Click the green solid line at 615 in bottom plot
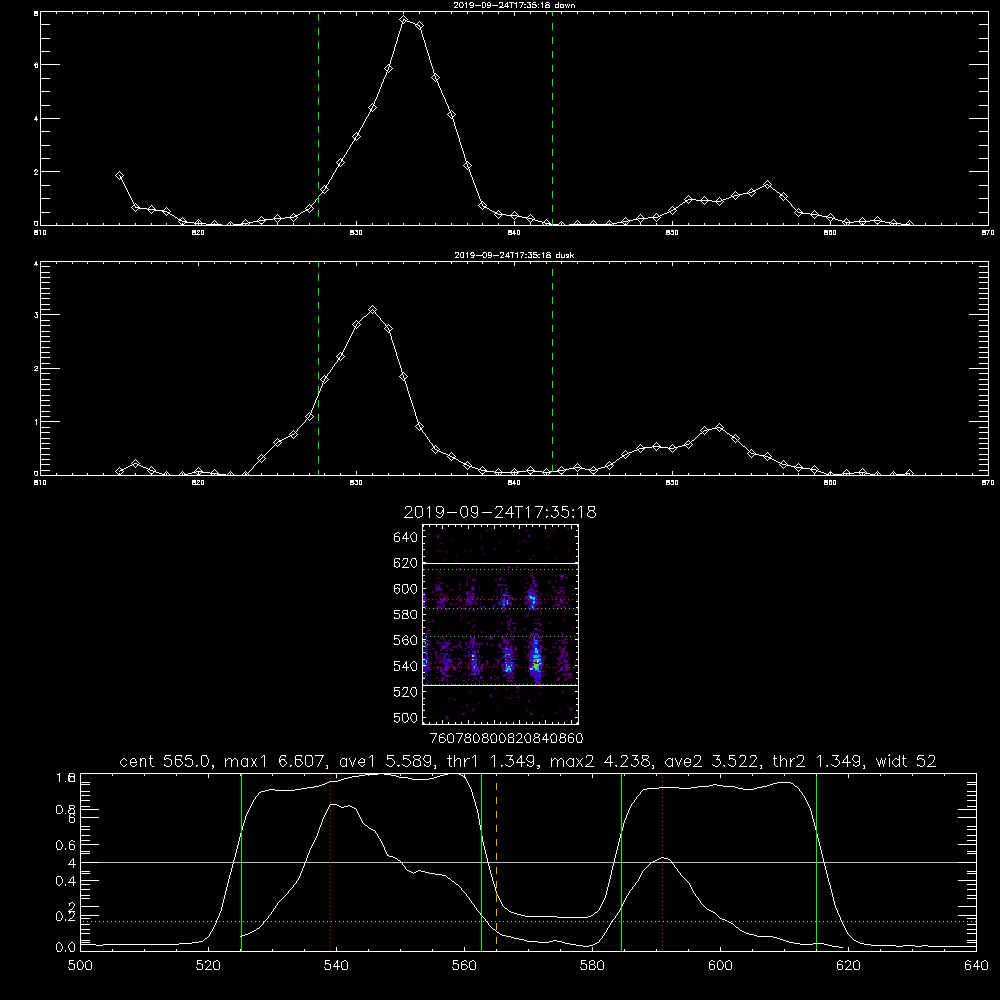Screen dimensions: 1000x1000 816,862
